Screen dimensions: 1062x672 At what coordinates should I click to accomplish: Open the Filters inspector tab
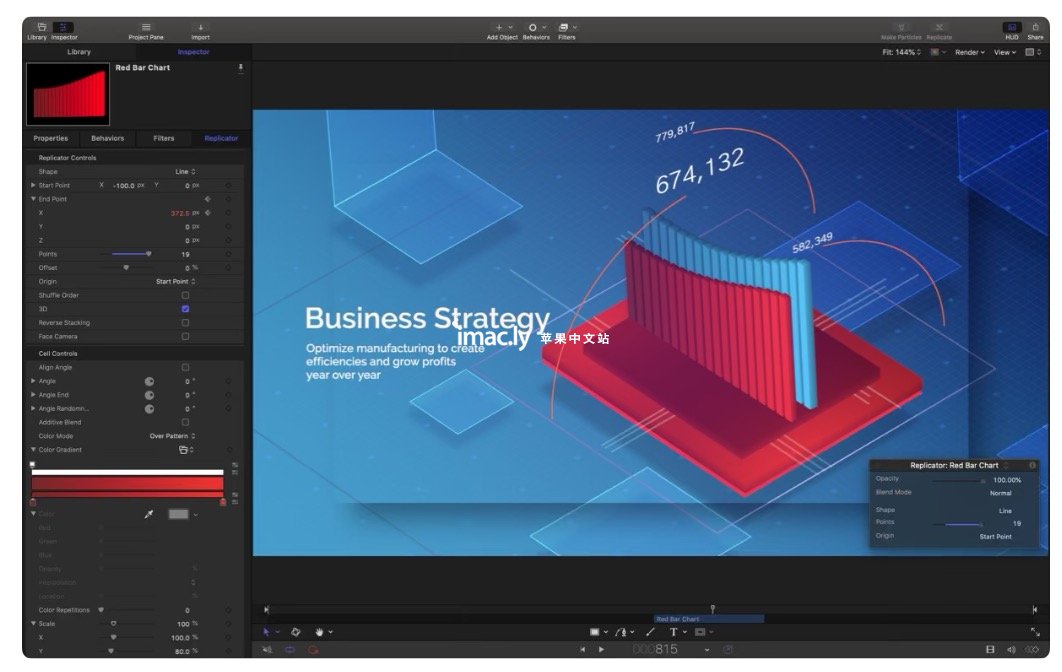pos(164,138)
